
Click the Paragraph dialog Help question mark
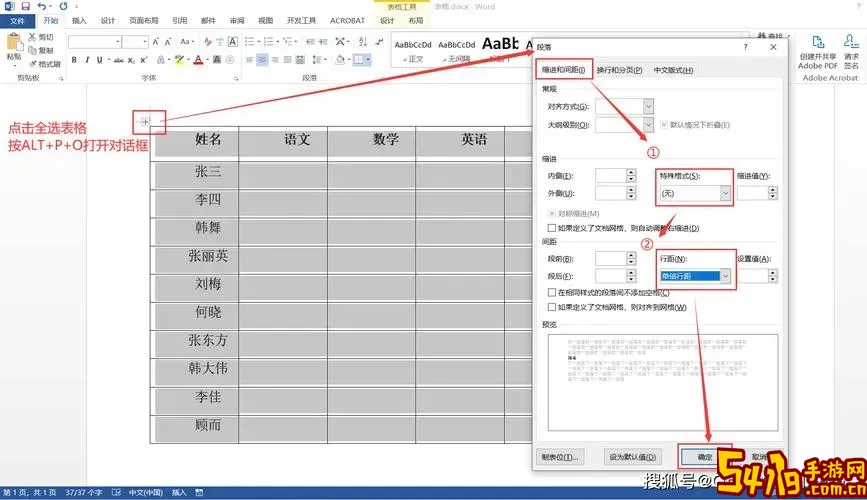tap(745, 47)
